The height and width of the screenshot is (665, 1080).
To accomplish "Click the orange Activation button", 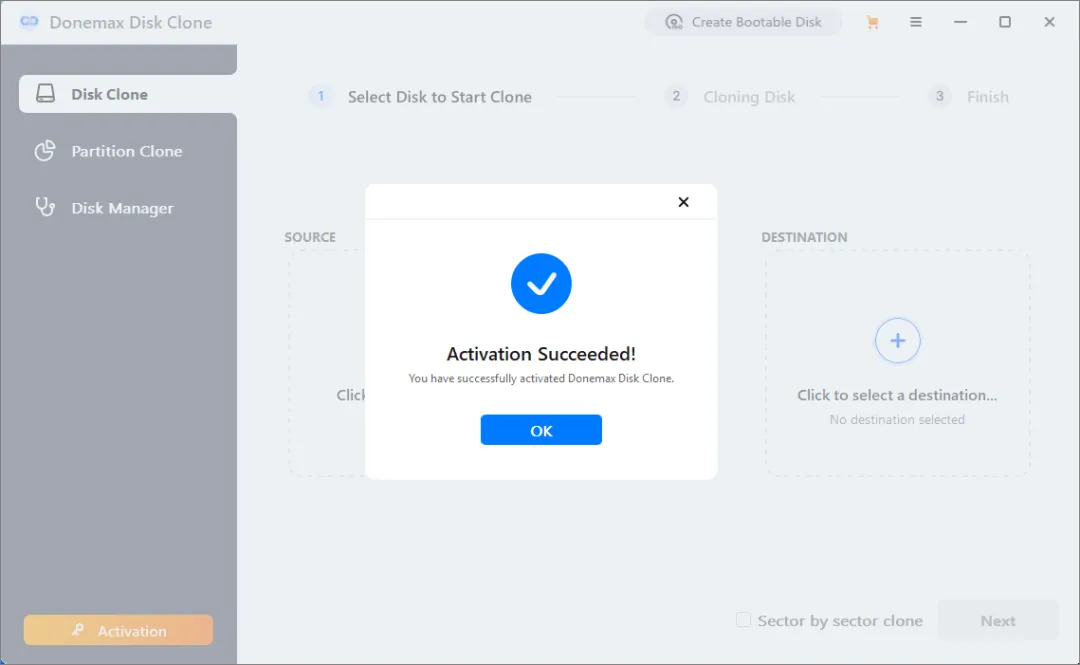I will (x=118, y=630).
